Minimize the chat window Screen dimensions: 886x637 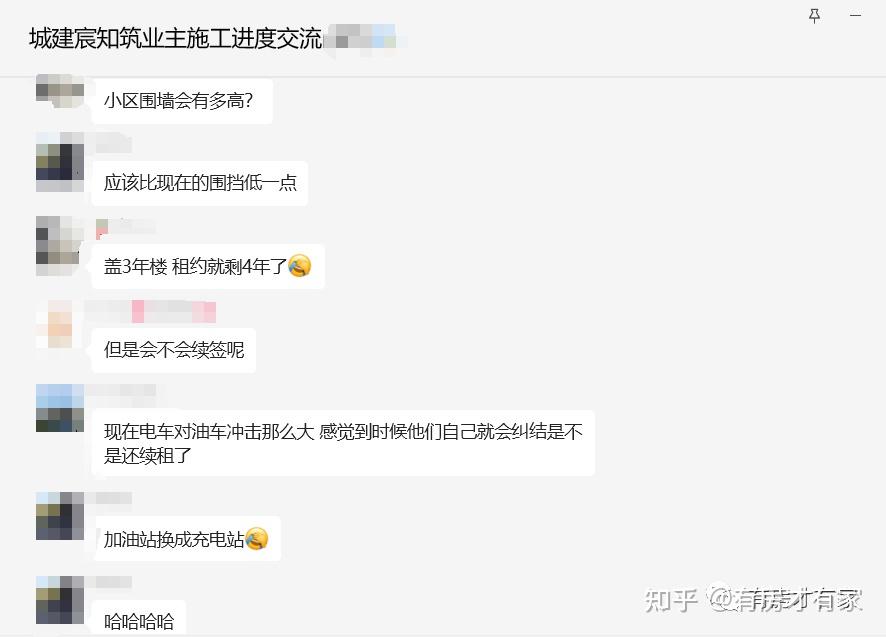click(855, 16)
